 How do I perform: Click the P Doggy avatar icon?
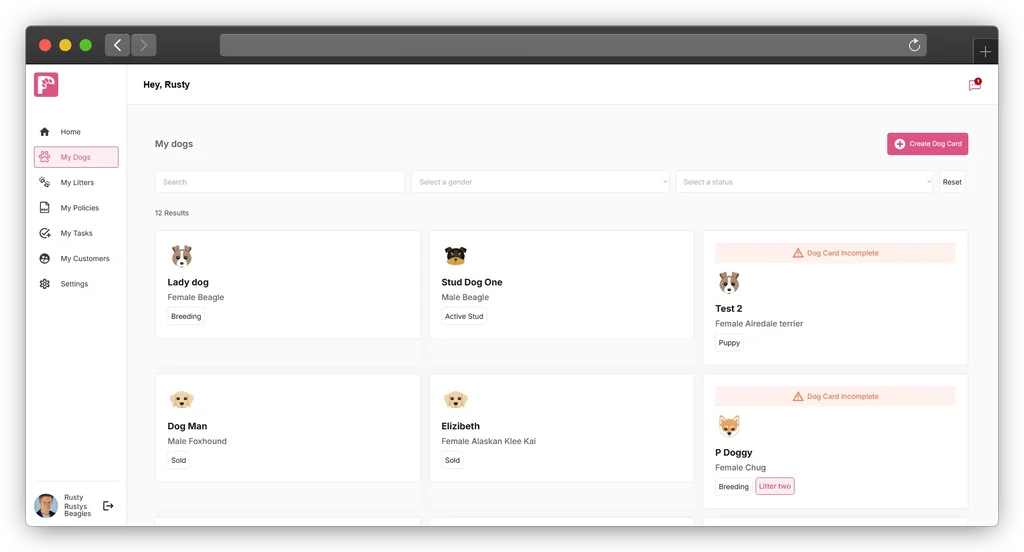tap(729, 426)
